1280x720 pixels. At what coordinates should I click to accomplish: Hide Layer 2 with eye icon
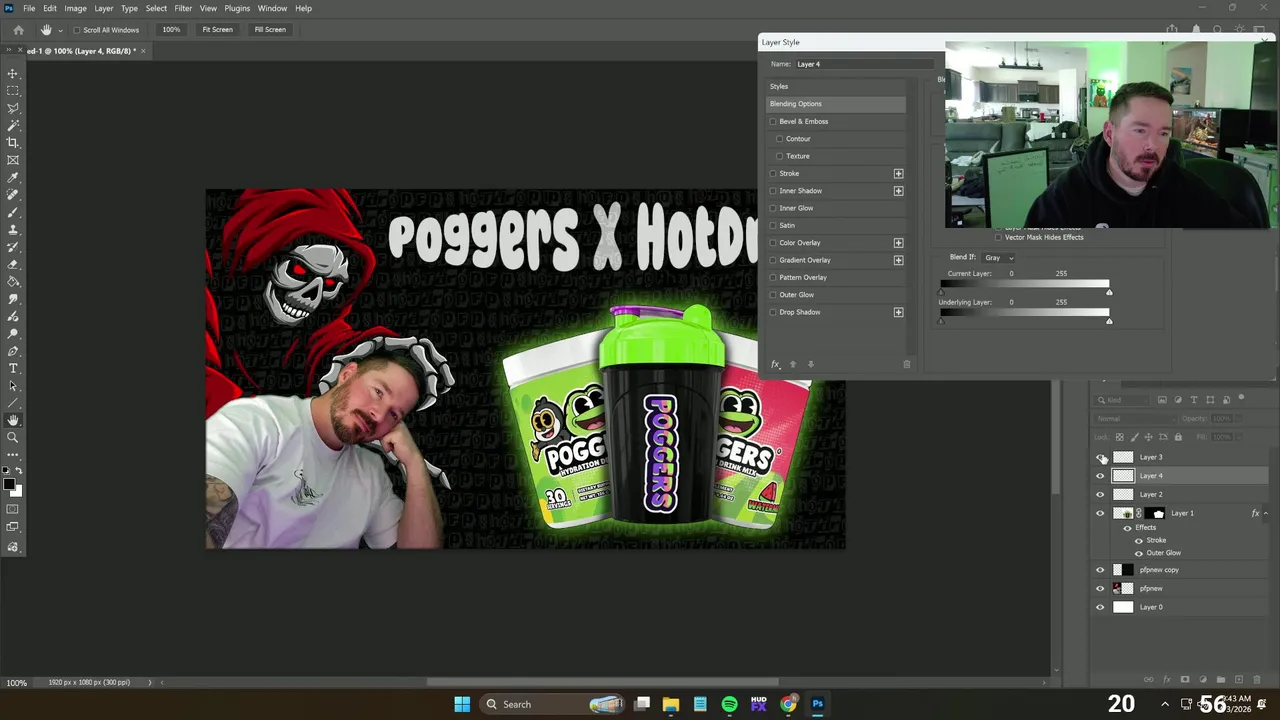coord(1100,494)
